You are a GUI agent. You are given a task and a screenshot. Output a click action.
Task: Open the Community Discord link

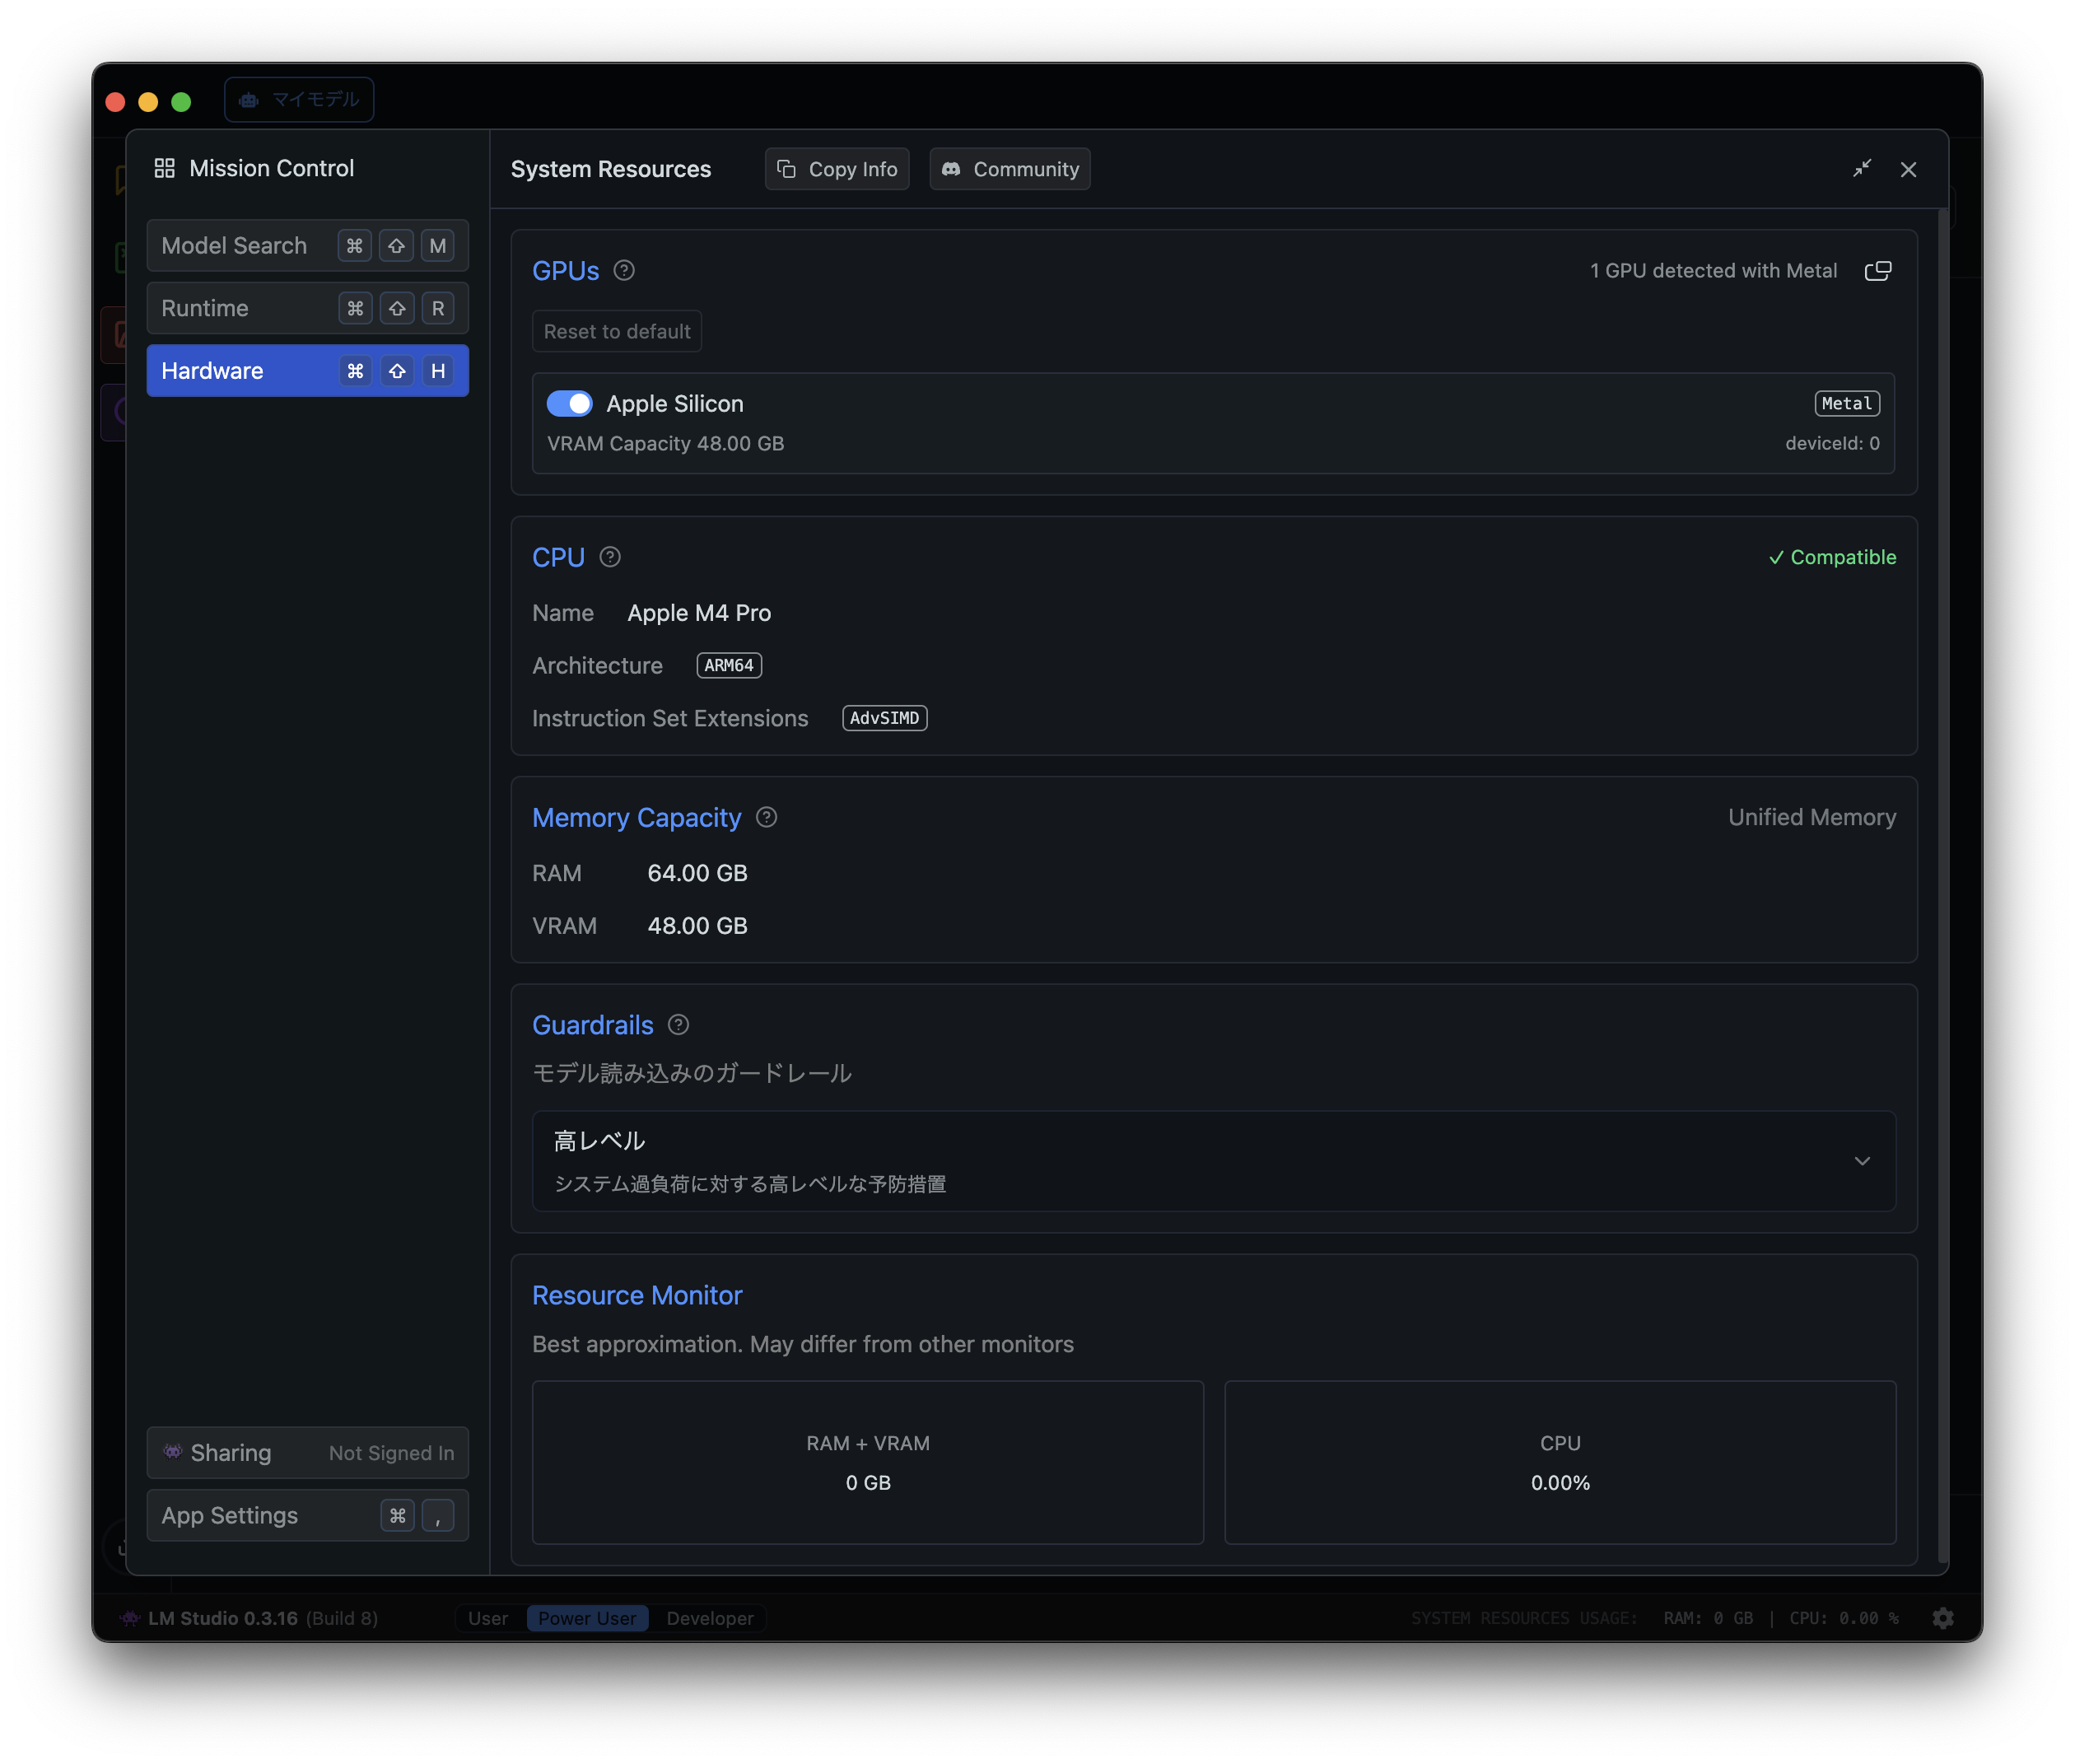[1010, 169]
